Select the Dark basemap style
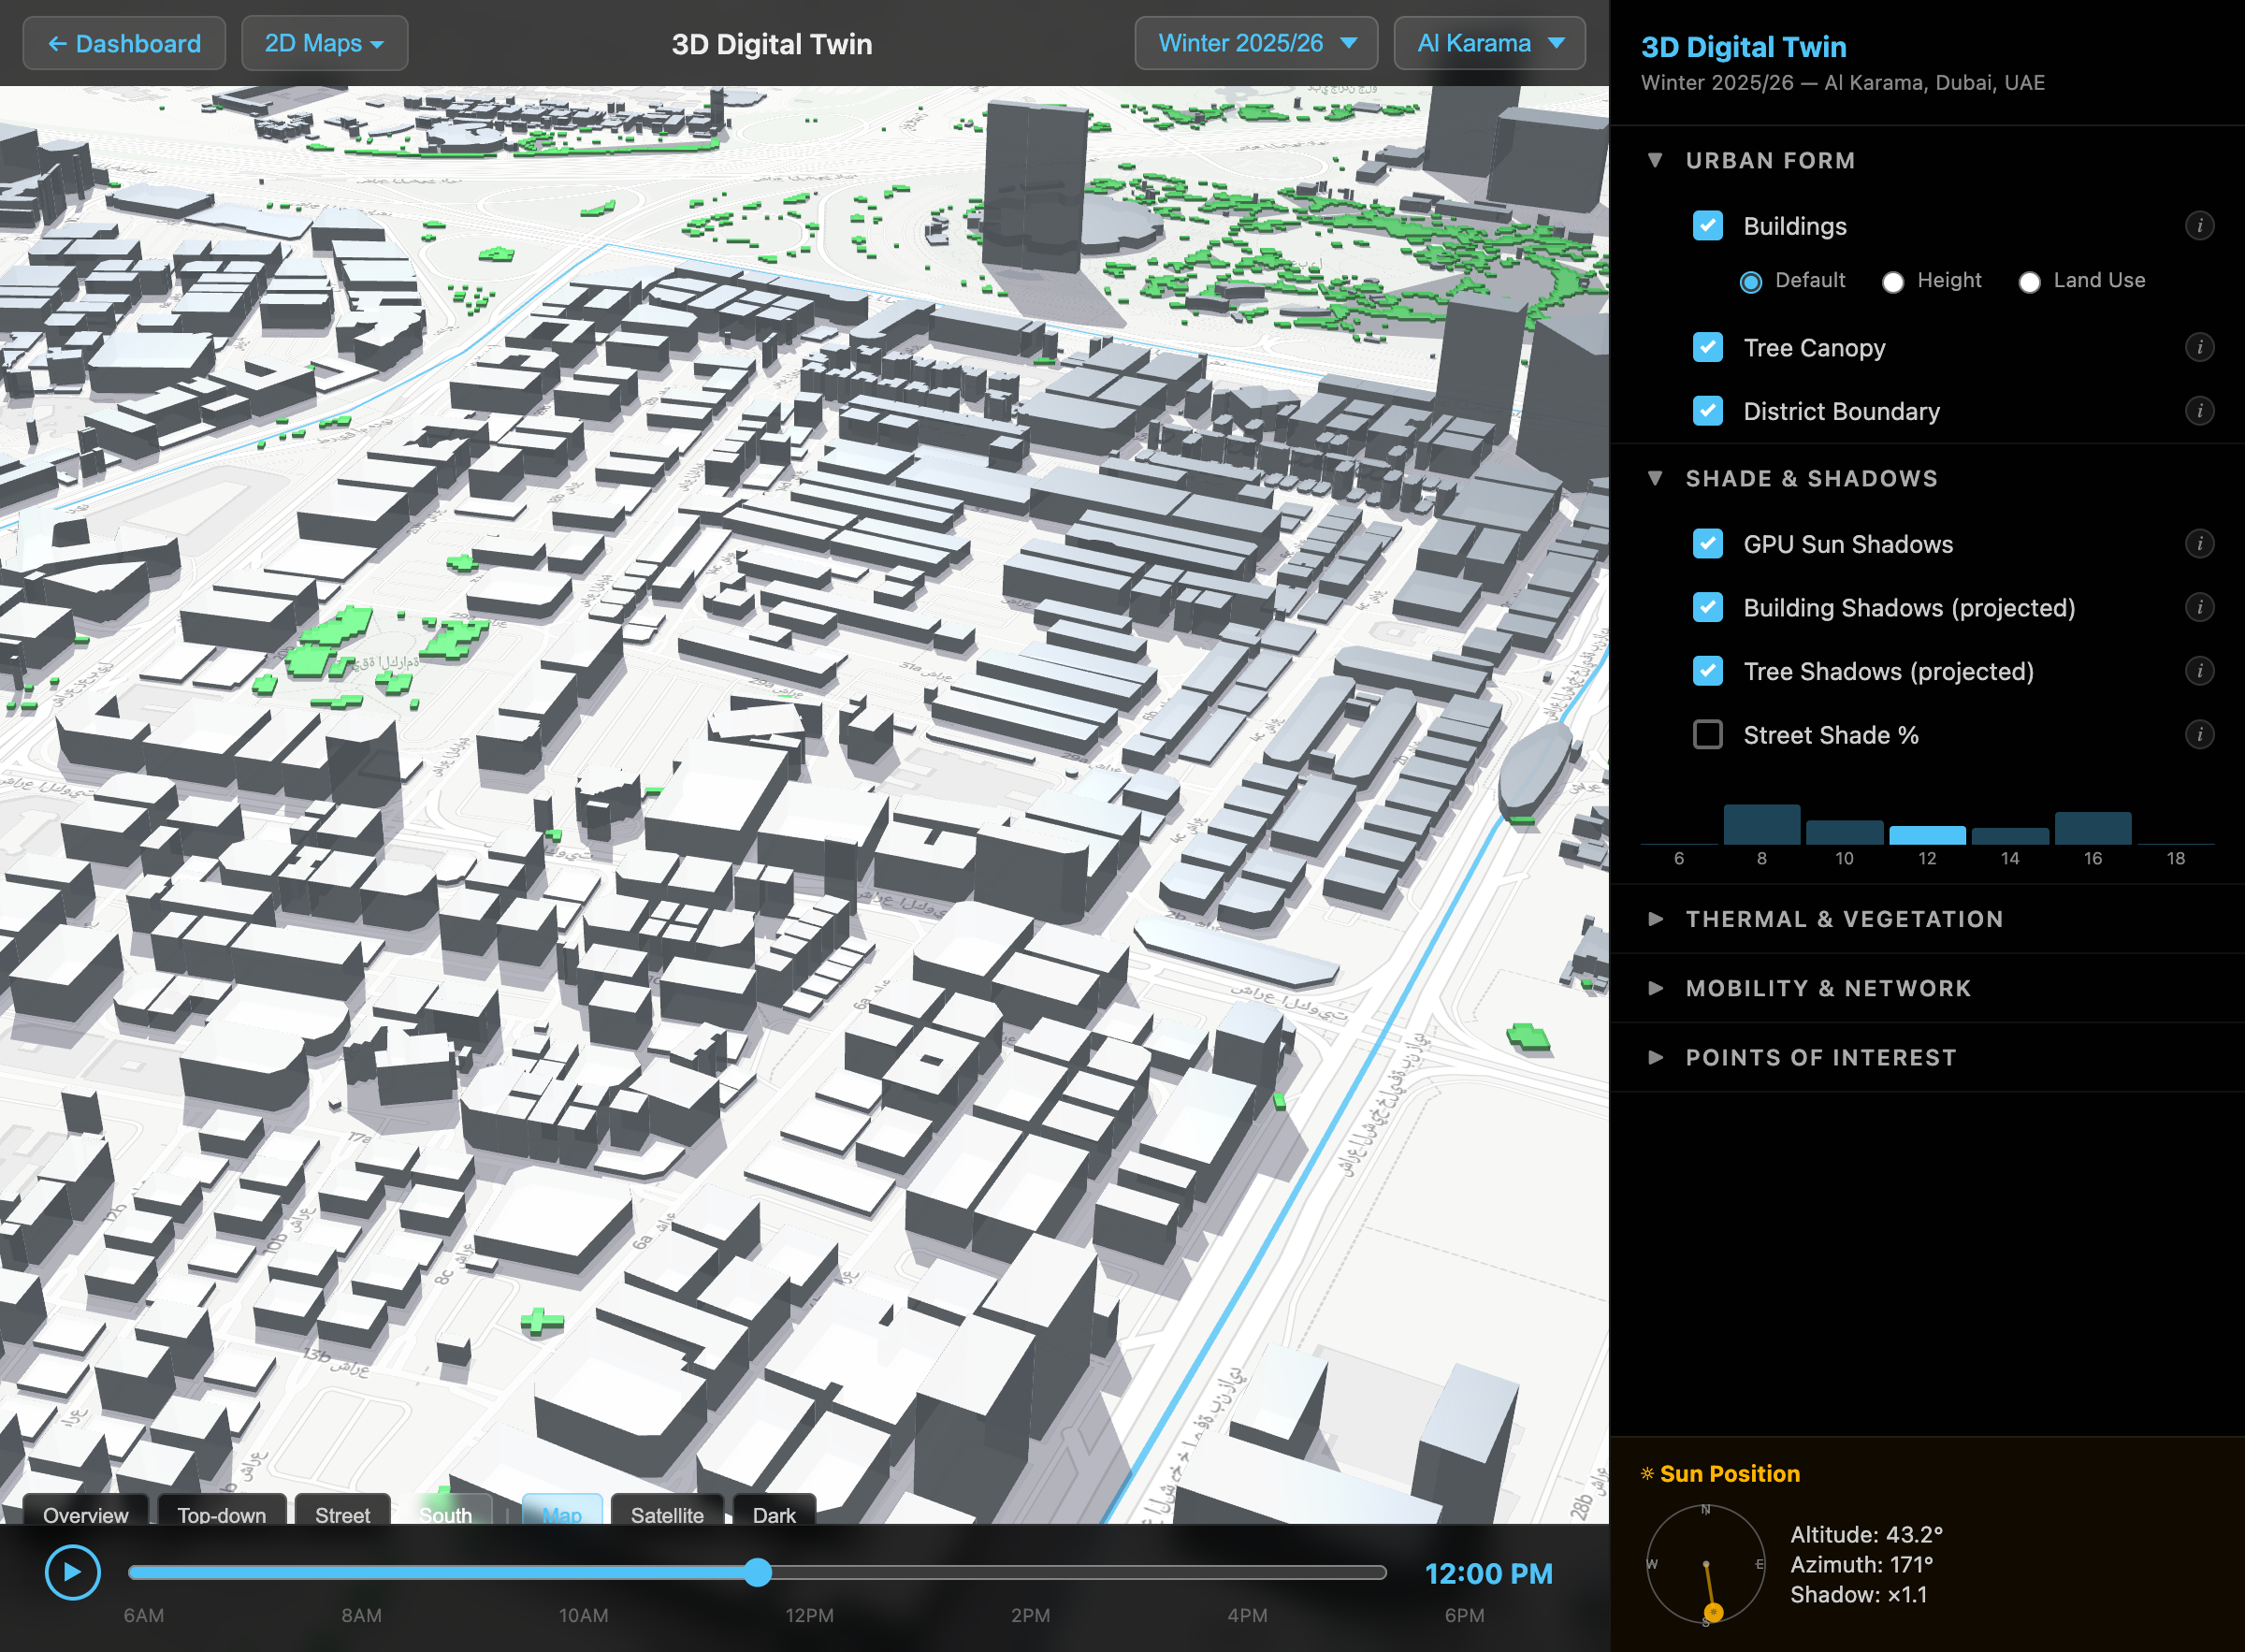The width and height of the screenshot is (2245, 1652). click(774, 1511)
